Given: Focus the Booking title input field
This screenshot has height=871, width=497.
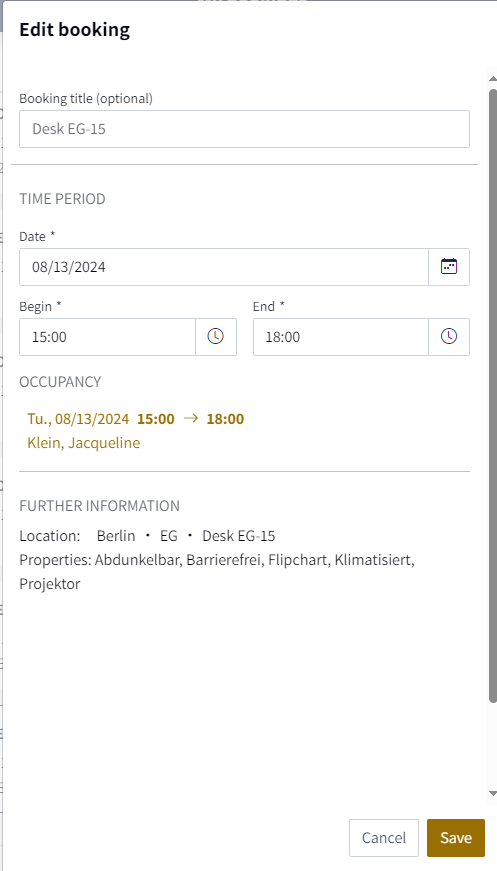Looking at the screenshot, I should pyautogui.click(x=244, y=129).
